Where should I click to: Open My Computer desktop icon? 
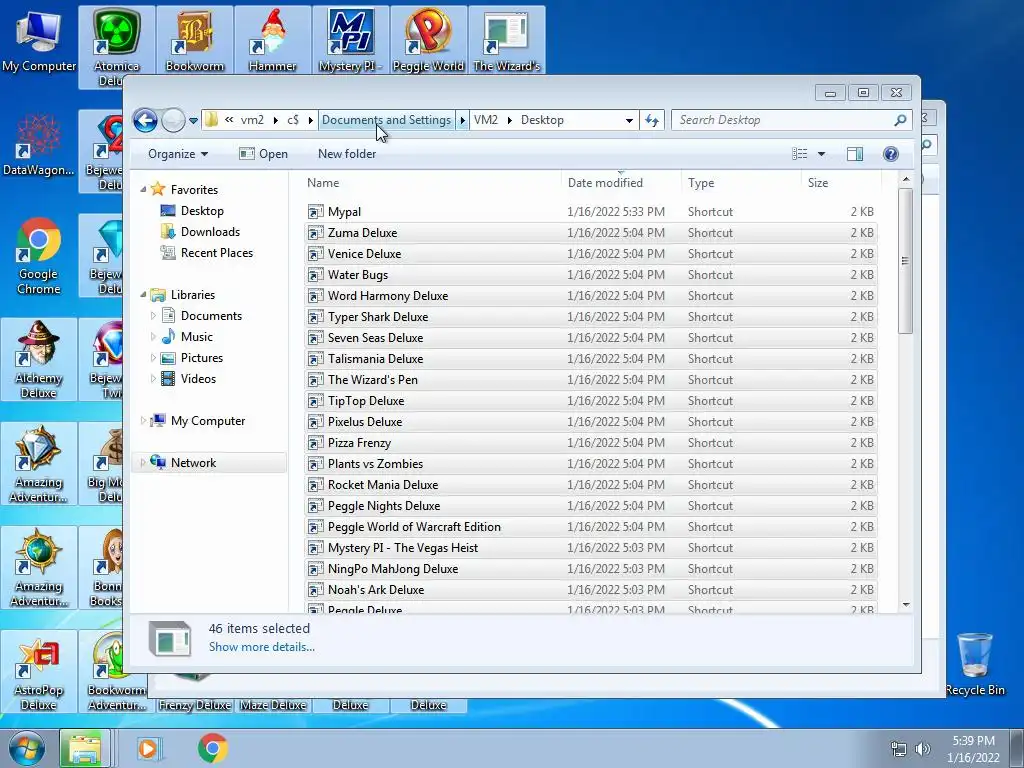(39, 40)
